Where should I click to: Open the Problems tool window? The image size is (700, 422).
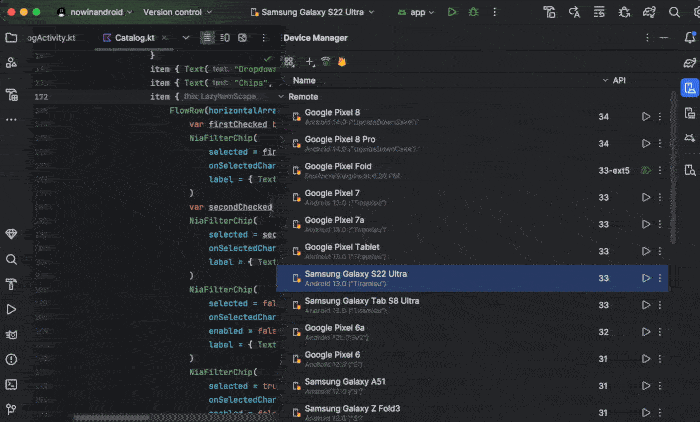point(11,359)
